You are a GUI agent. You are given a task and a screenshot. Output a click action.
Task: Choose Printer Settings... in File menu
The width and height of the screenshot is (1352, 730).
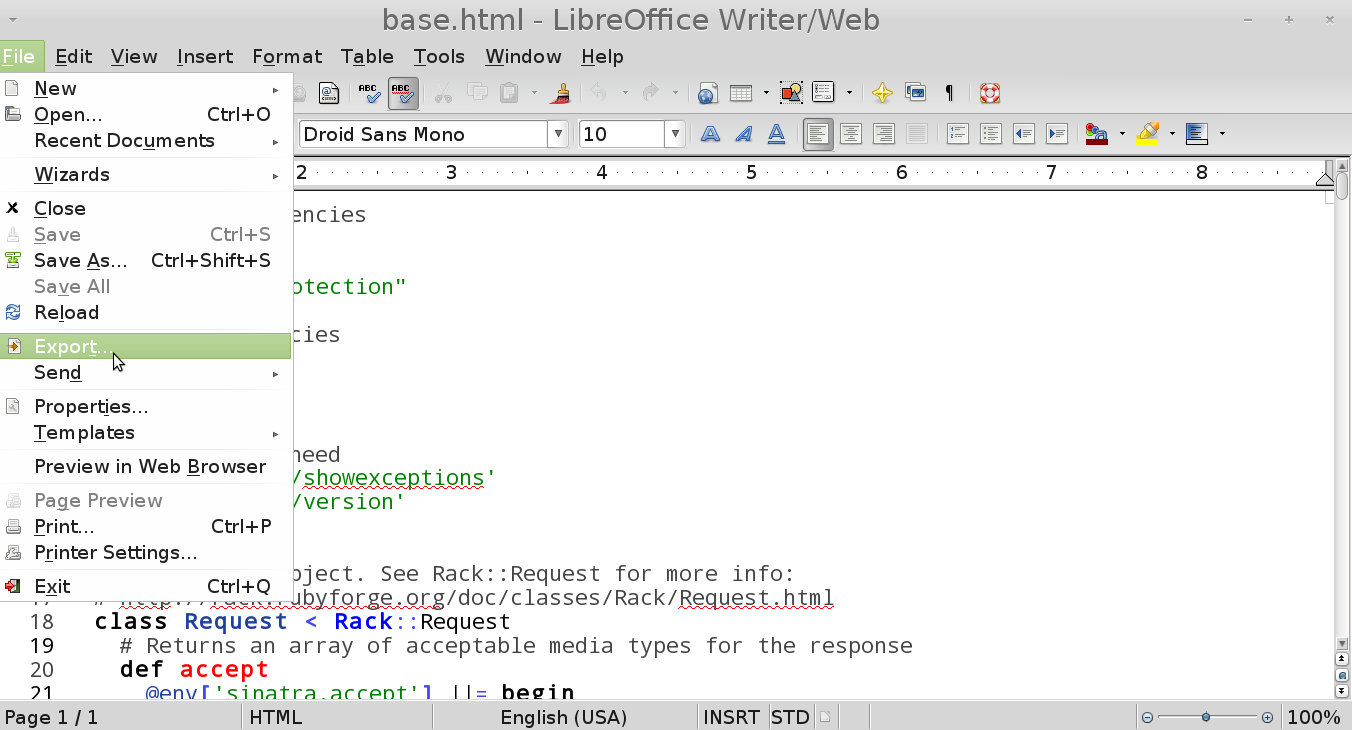[x=146, y=552]
